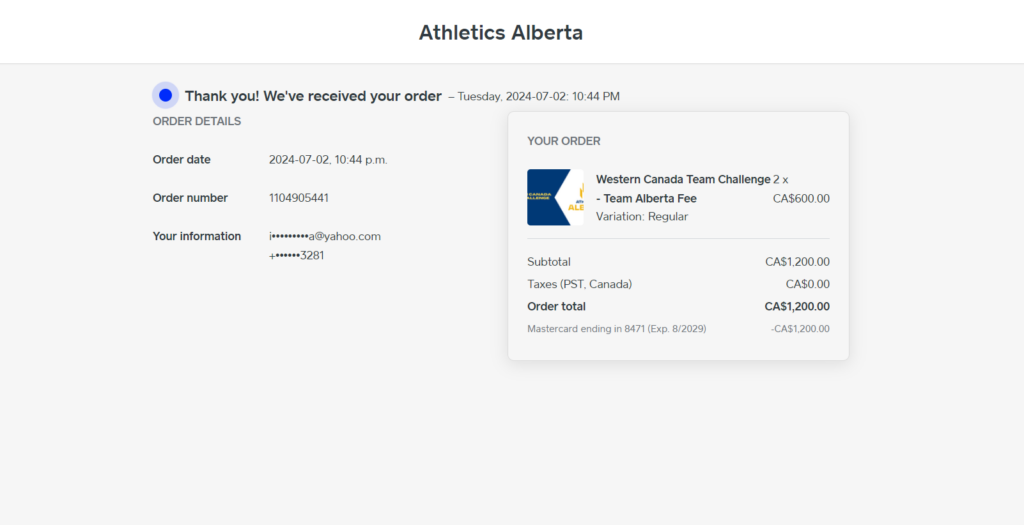This screenshot has height=525, width=1024.
Task: Open the Western Canada Team Challenge product thumbnail
Action: tap(555, 197)
